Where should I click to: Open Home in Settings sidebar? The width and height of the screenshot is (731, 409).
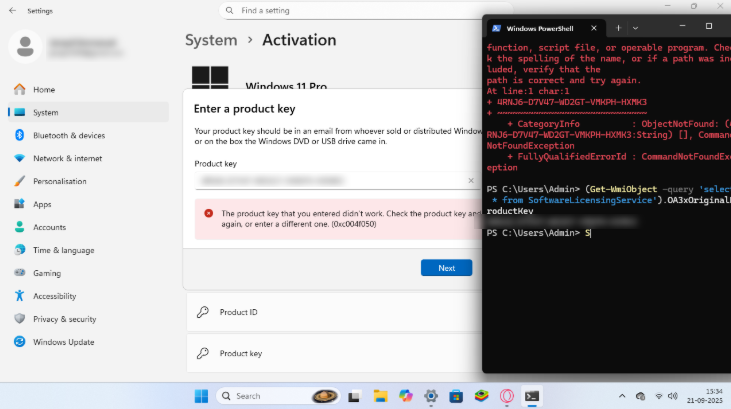pos(89,89)
